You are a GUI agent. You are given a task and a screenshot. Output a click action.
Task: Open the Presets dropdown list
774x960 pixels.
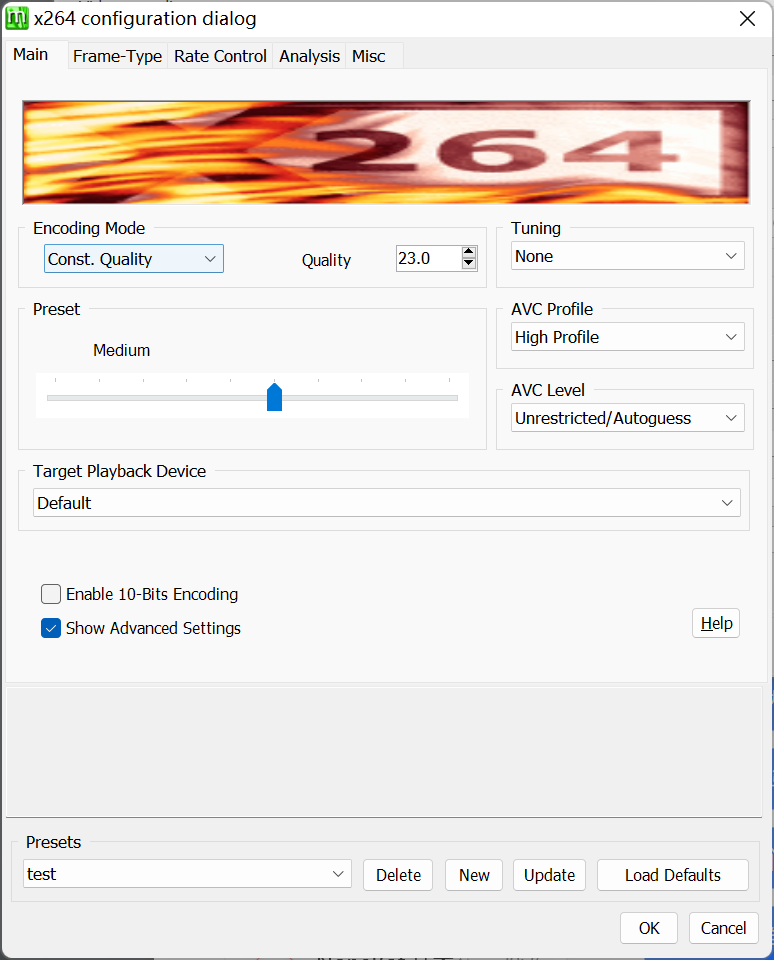click(187, 874)
